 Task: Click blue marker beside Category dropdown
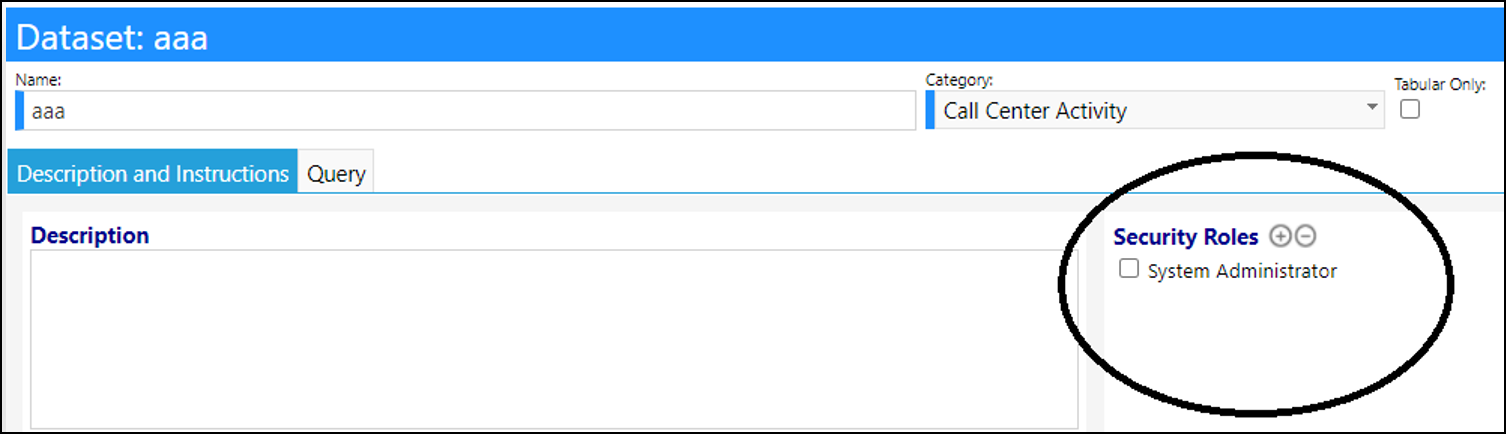coord(930,110)
